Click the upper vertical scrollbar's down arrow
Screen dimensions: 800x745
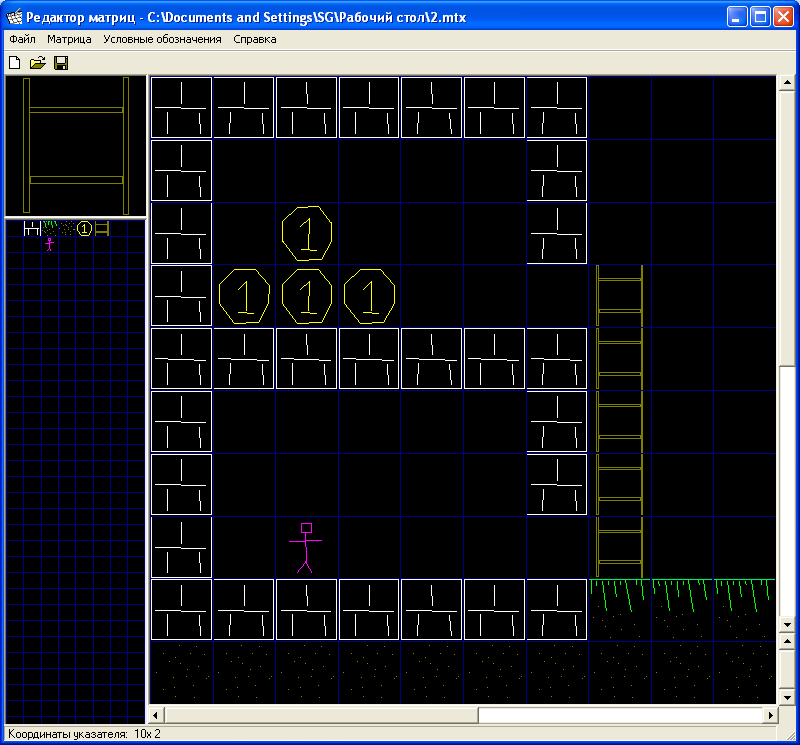(x=787, y=624)
